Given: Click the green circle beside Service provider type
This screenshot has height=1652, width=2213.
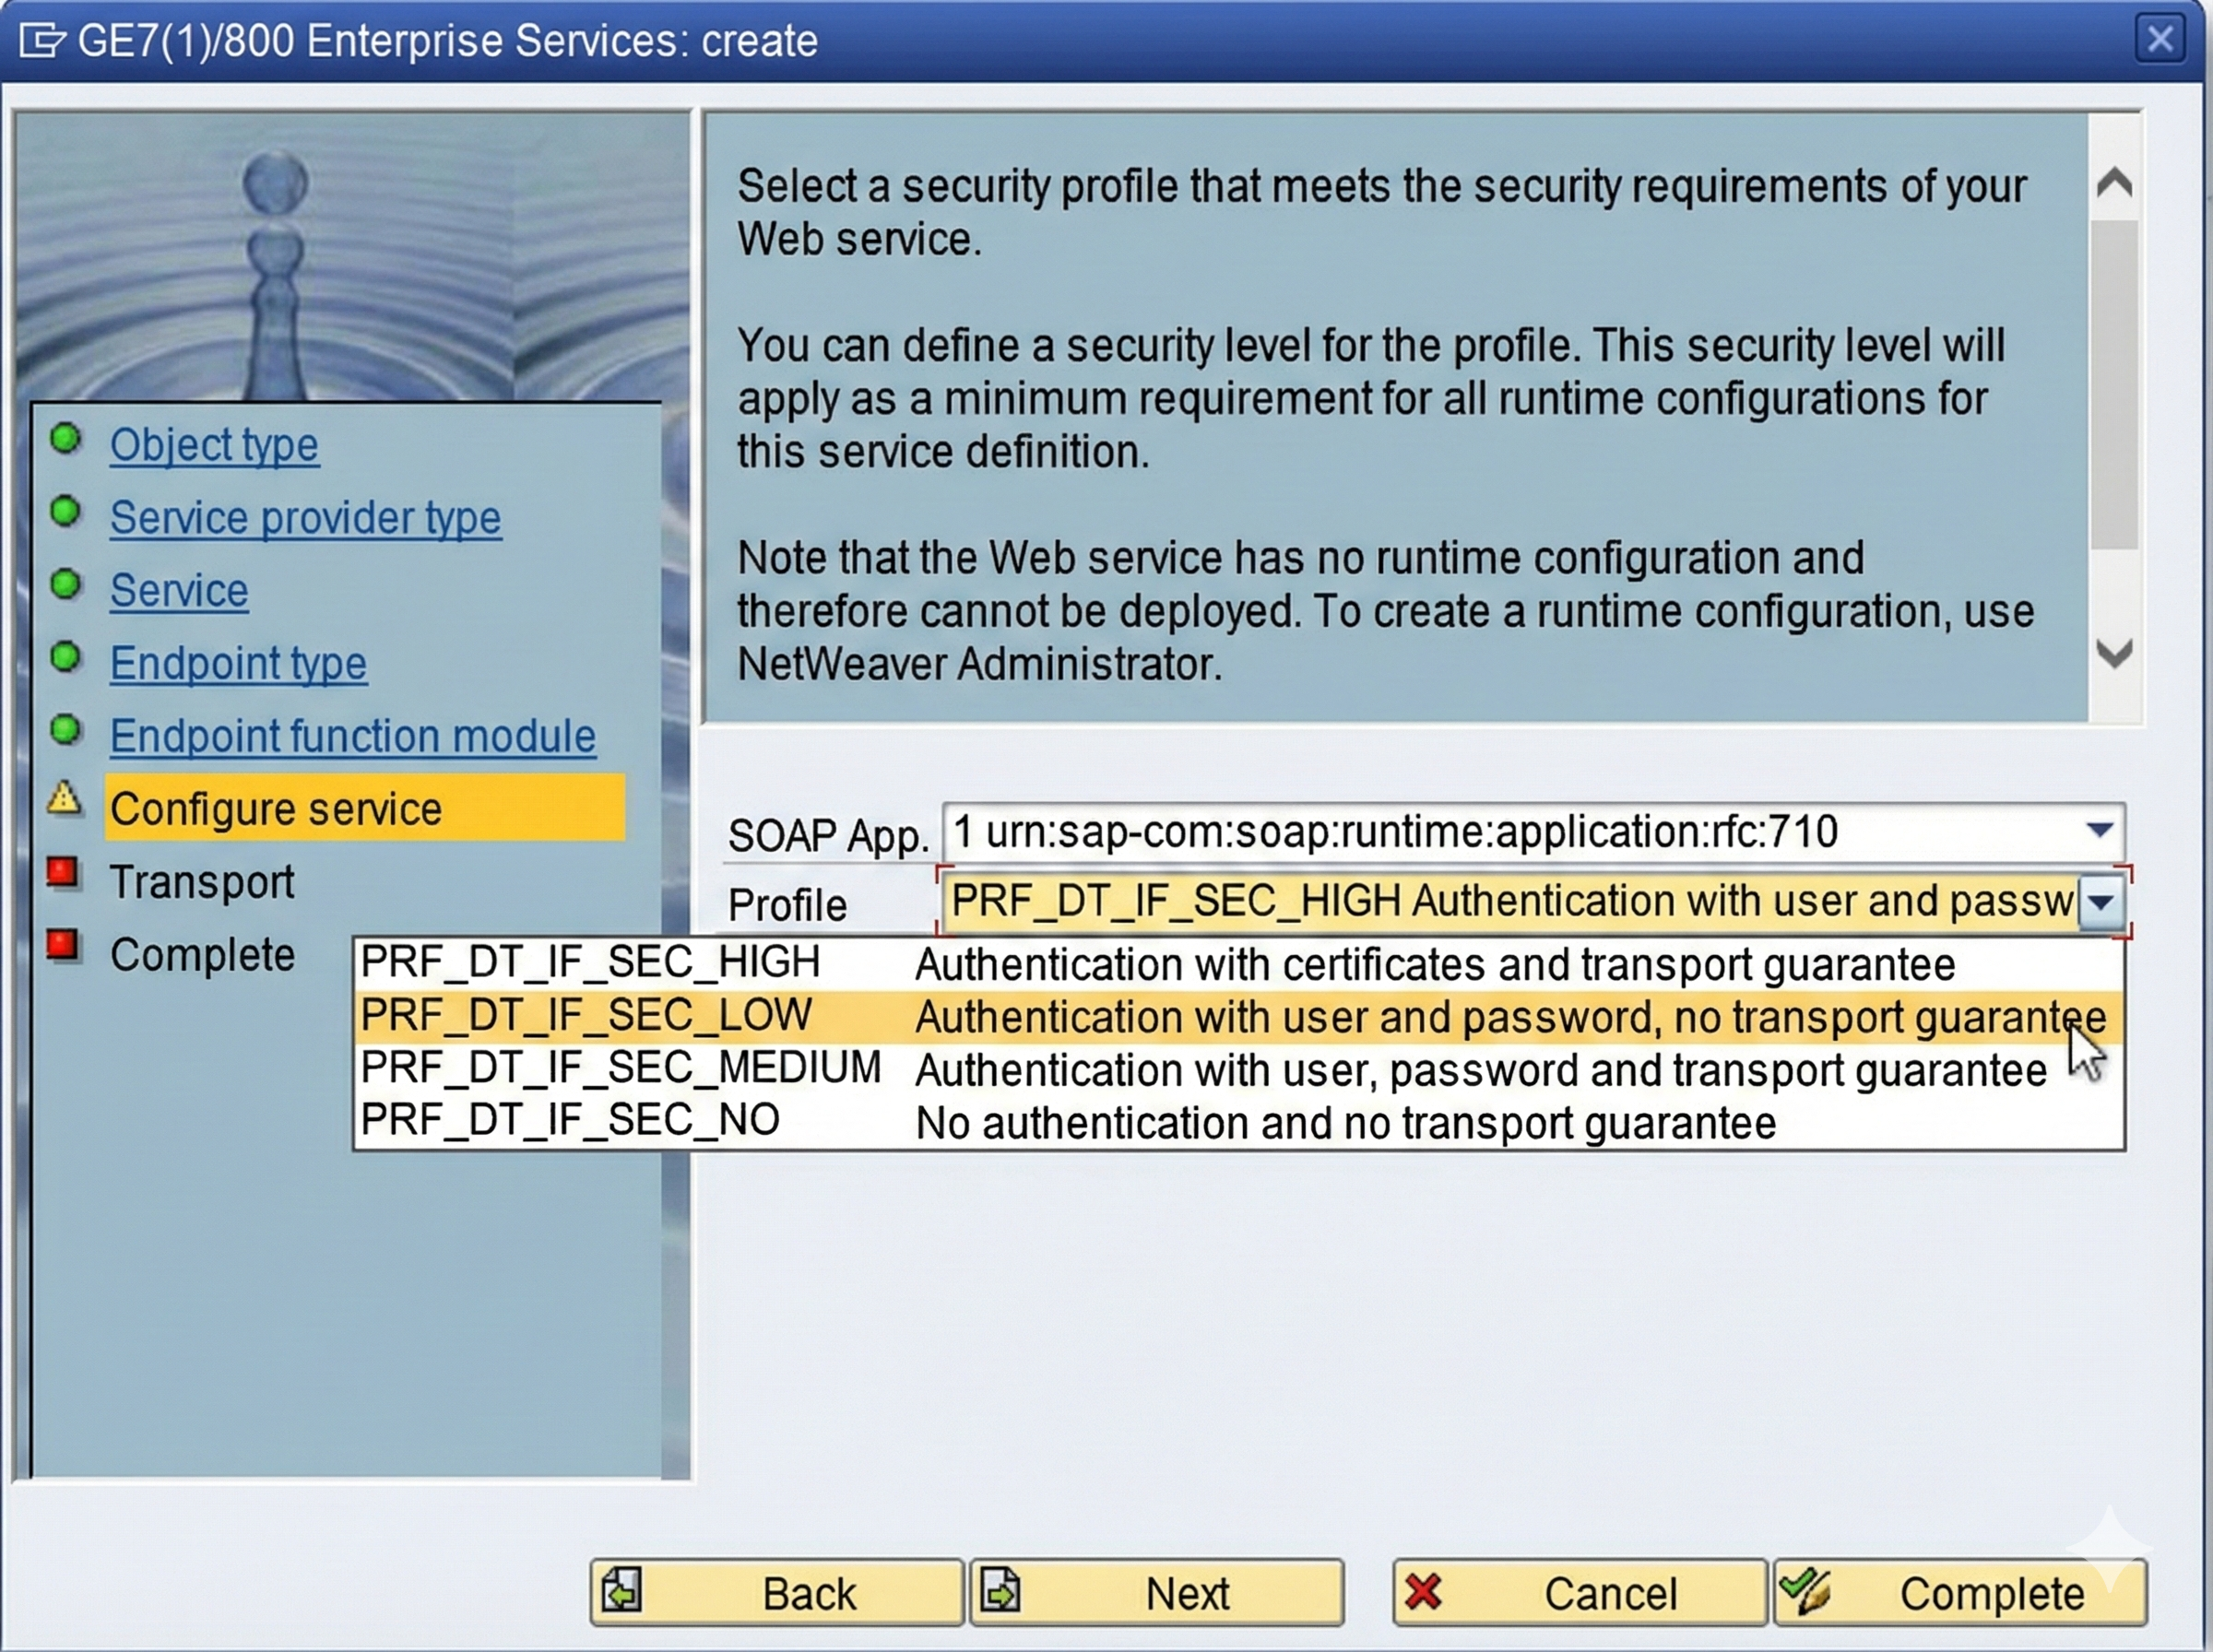Looking at the screenshot, I should [x=66, y=512].
